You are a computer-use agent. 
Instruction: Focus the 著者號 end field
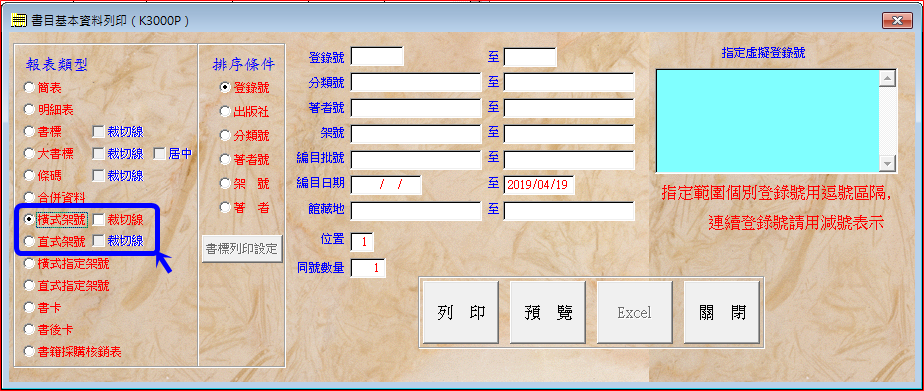point(569,108)
